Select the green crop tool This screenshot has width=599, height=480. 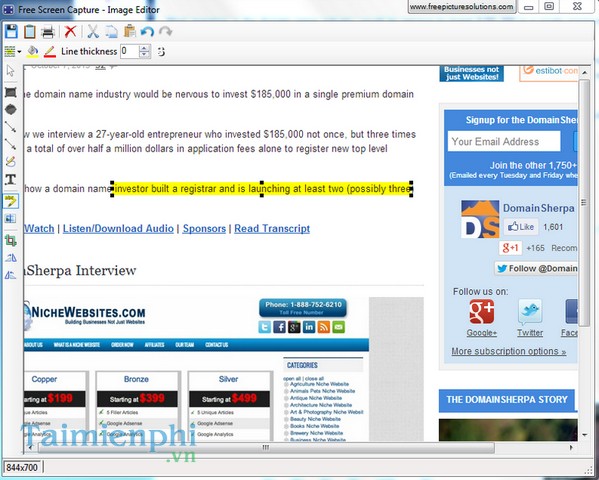(x=10, y=240)
